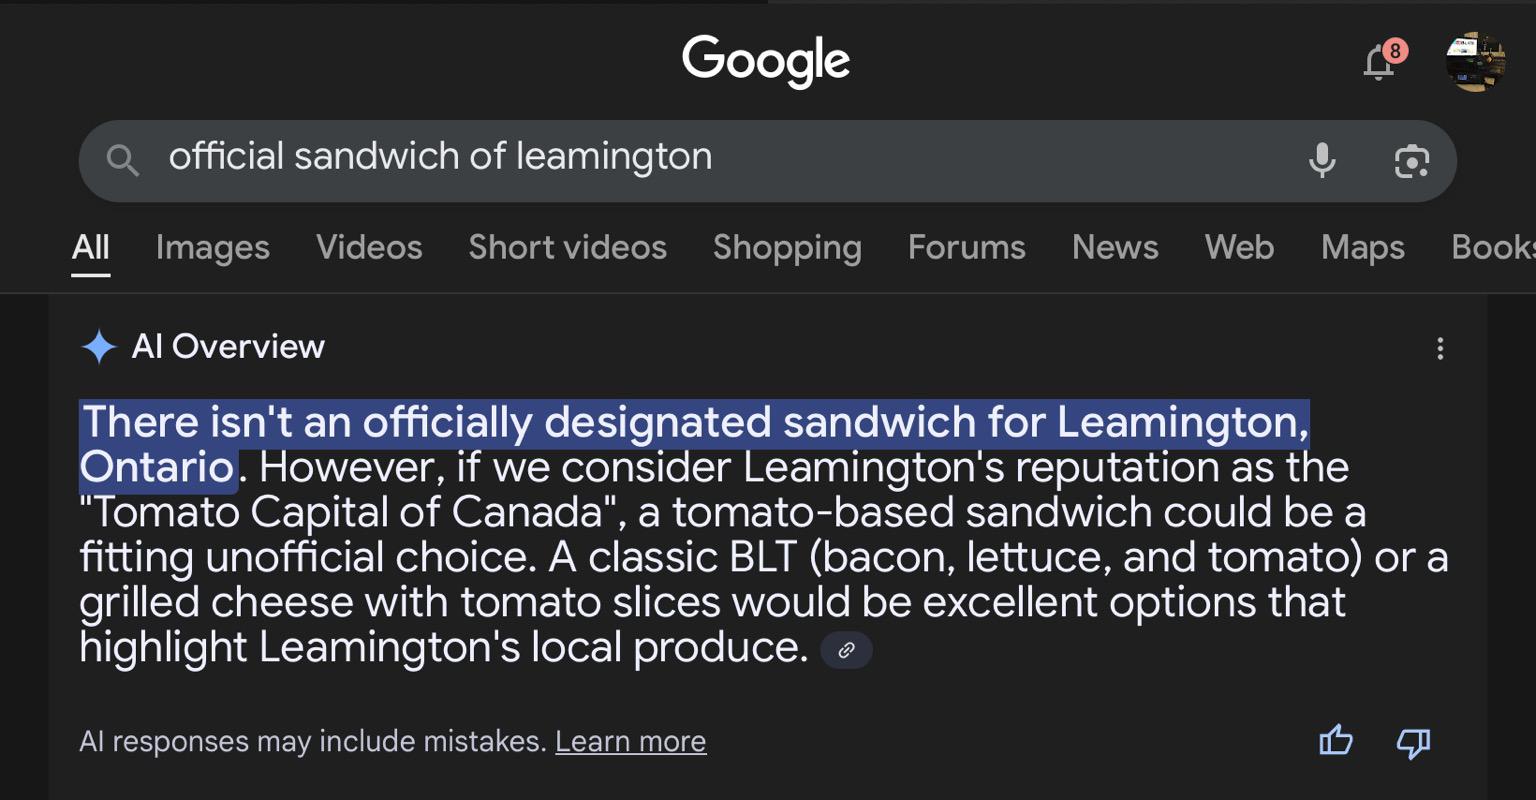Open the Maps results tab

tap(1363, 247)
